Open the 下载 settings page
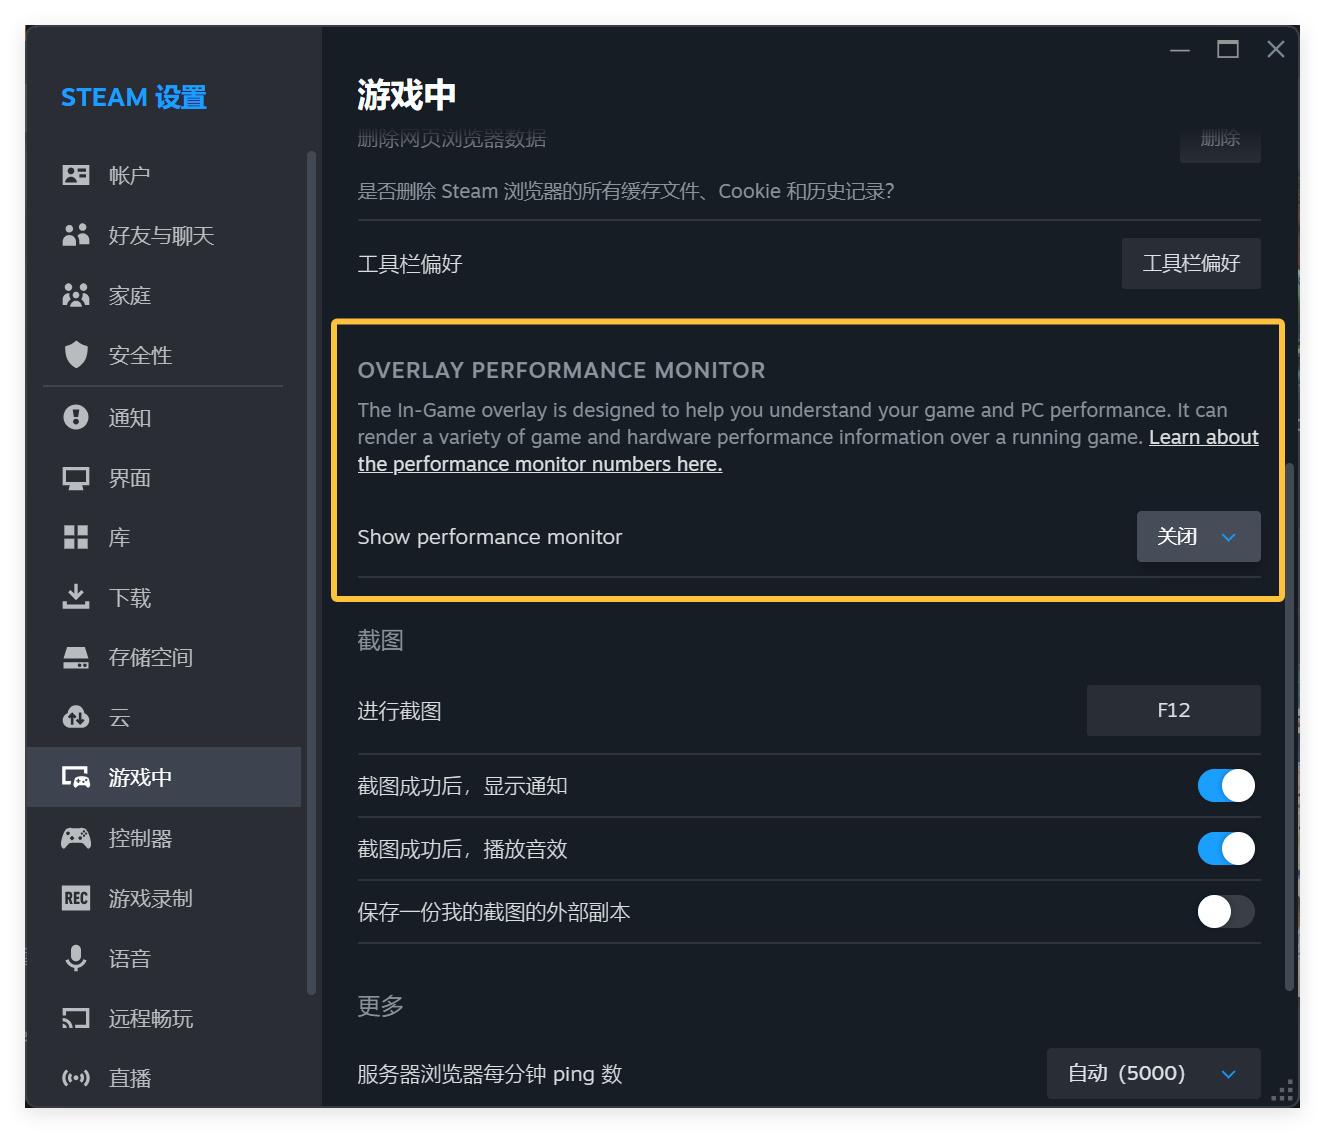 tap(164, 597)
